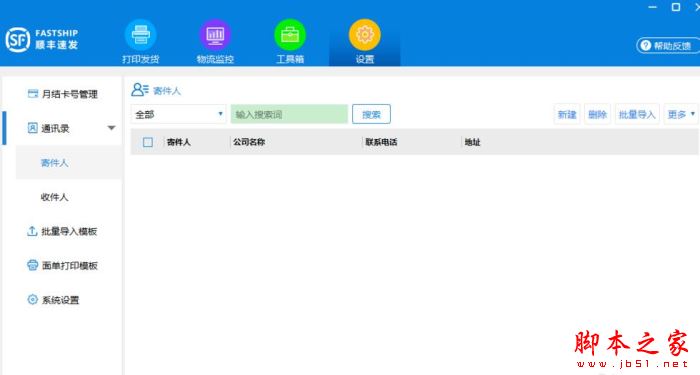The width and height of the screenshot is (700, 375).
Task: Click the 公司名称 column header
Action: (x=249, y=142)
